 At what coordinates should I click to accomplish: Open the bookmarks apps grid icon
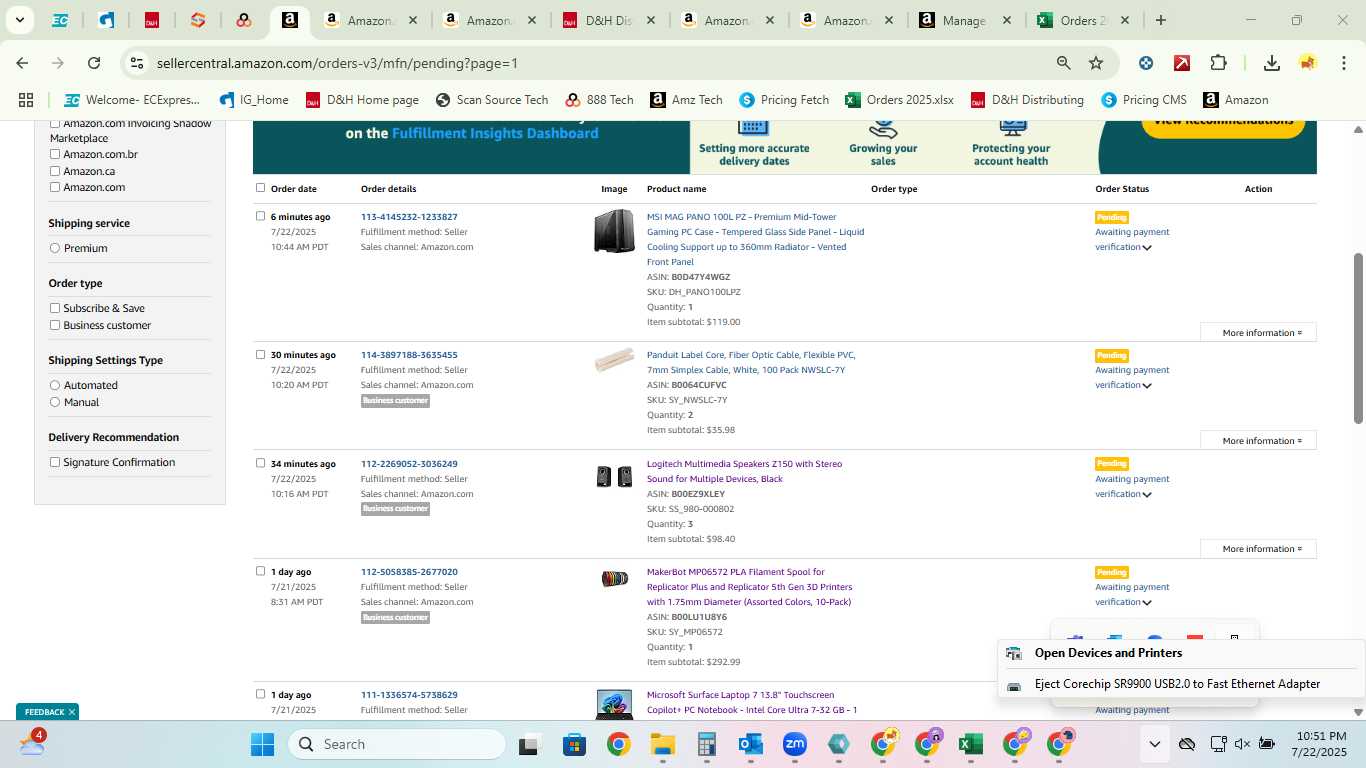click(26, 100)
